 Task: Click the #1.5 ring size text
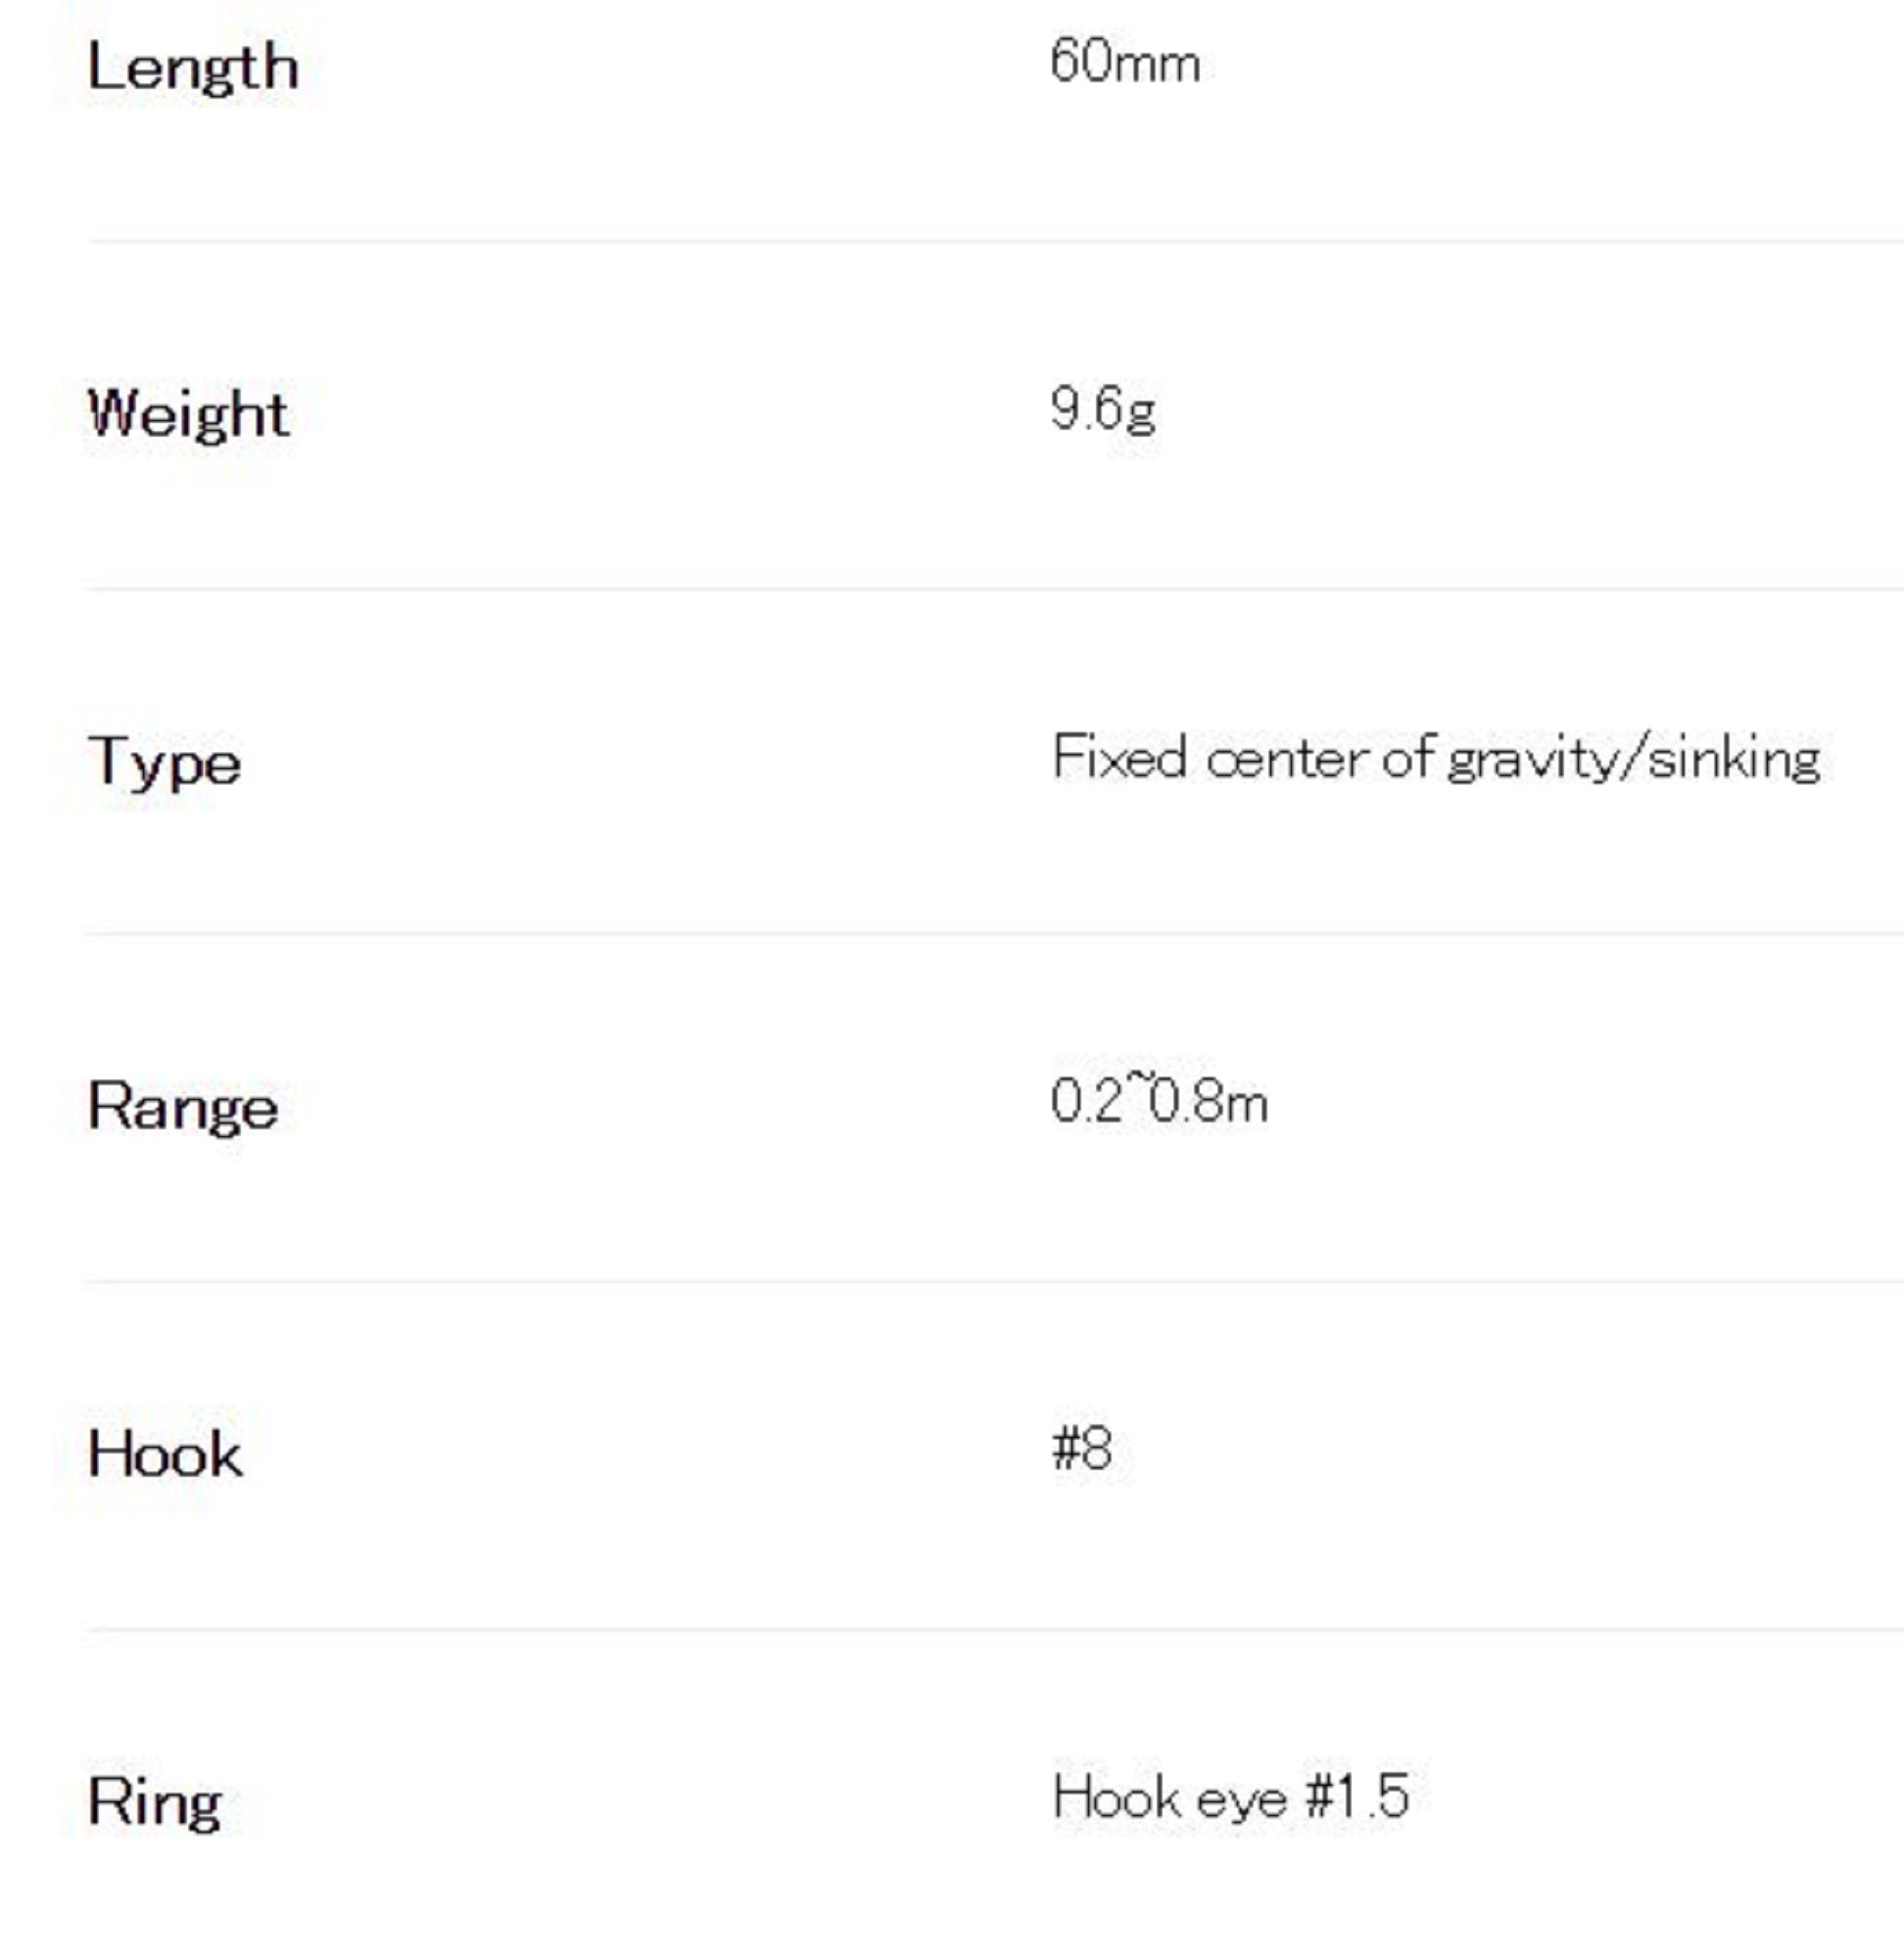1357,1796
